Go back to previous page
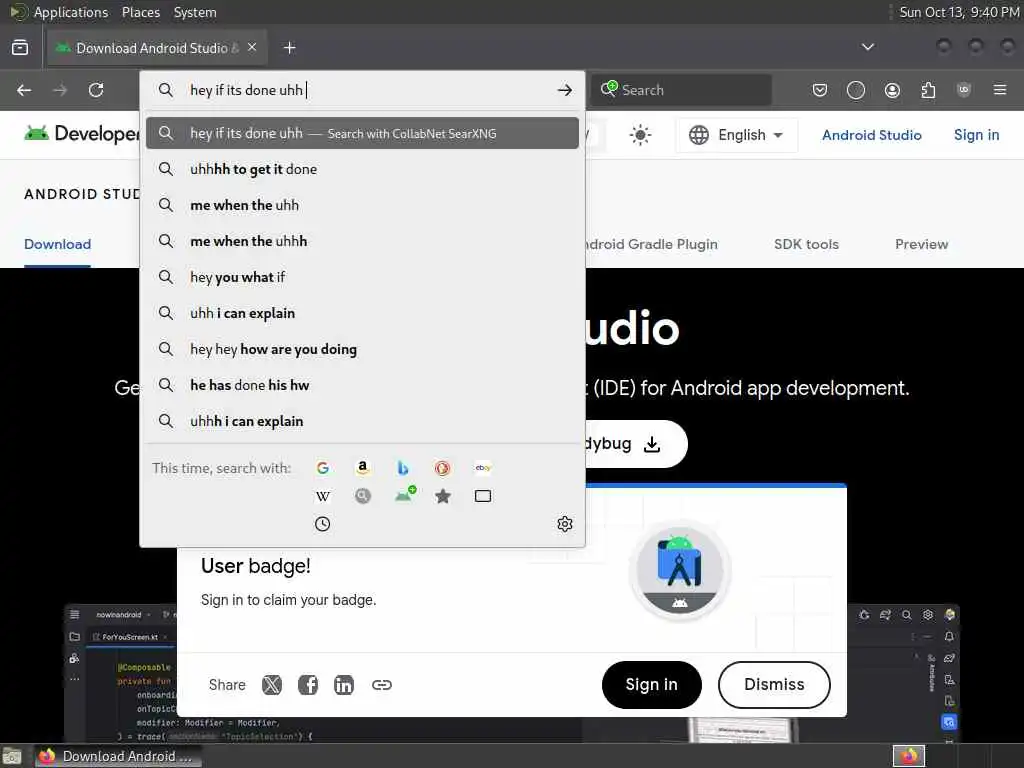The height and width of the screenshot is (768, 1024). pyautogui.click(x=24, y=90)
